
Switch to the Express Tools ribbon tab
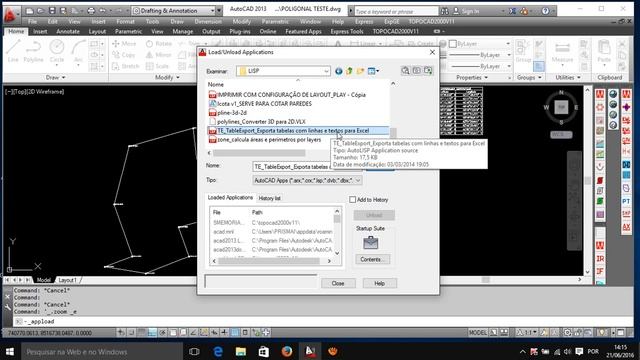(347, 31)
